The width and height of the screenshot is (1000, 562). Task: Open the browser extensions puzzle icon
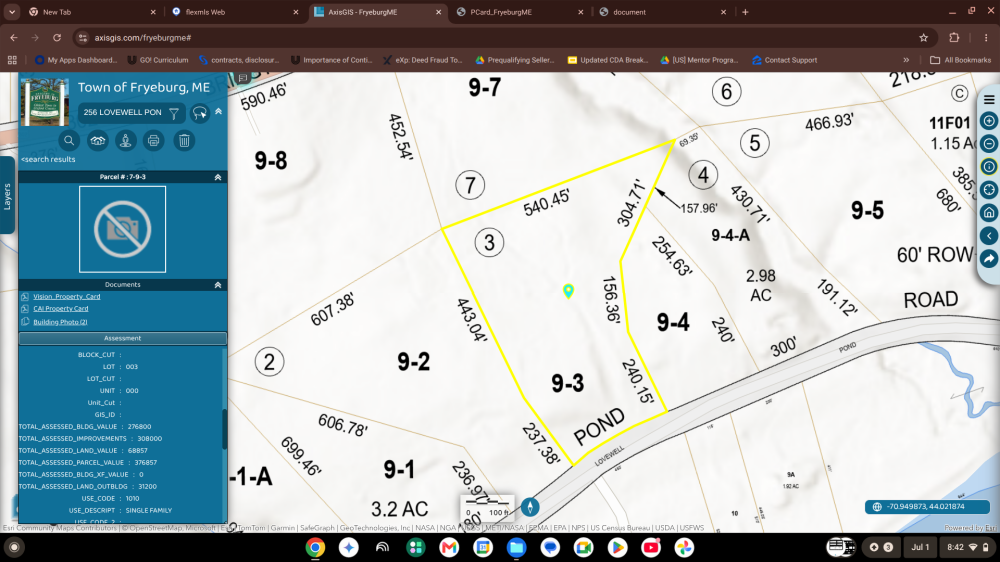click(954, 38)
